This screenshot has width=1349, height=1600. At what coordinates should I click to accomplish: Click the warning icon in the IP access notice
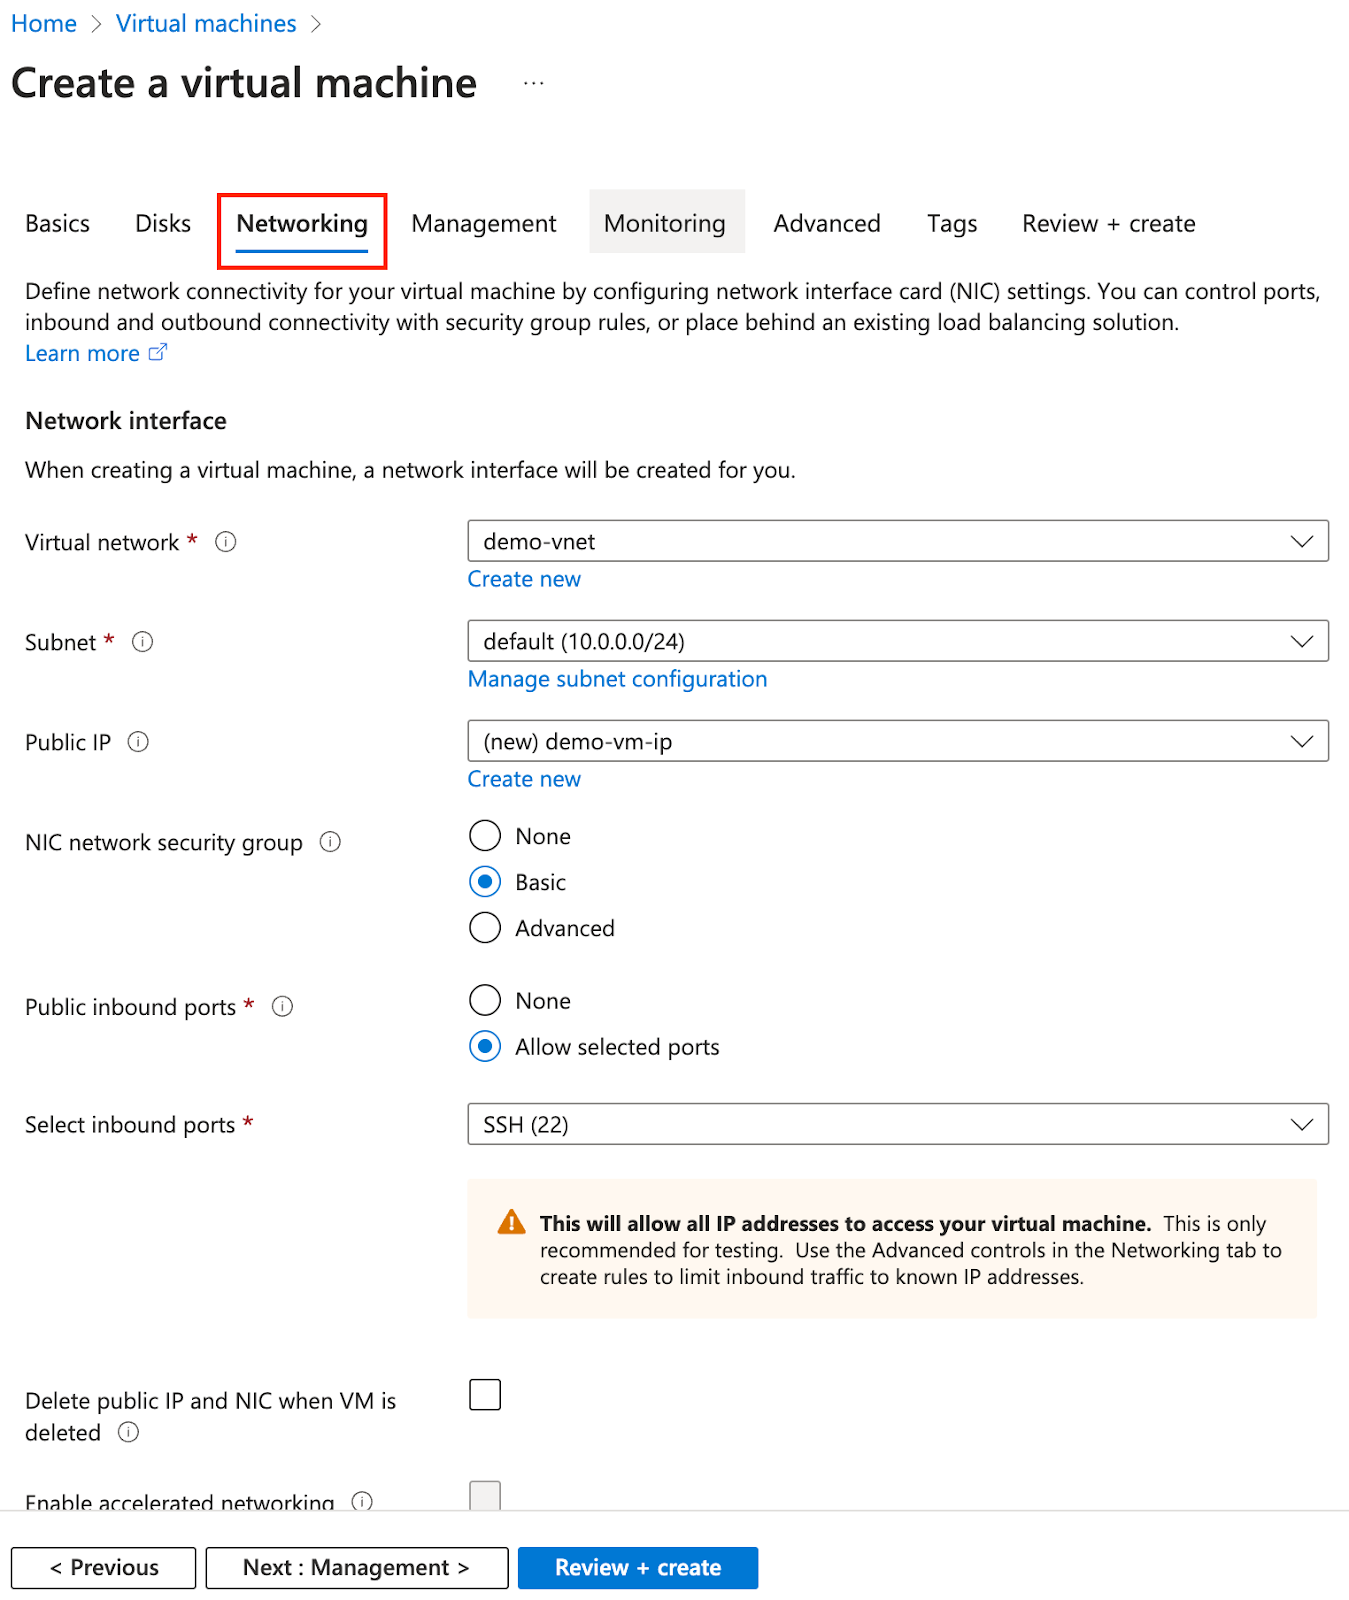pyautogui.click(x=511, y=1222)
